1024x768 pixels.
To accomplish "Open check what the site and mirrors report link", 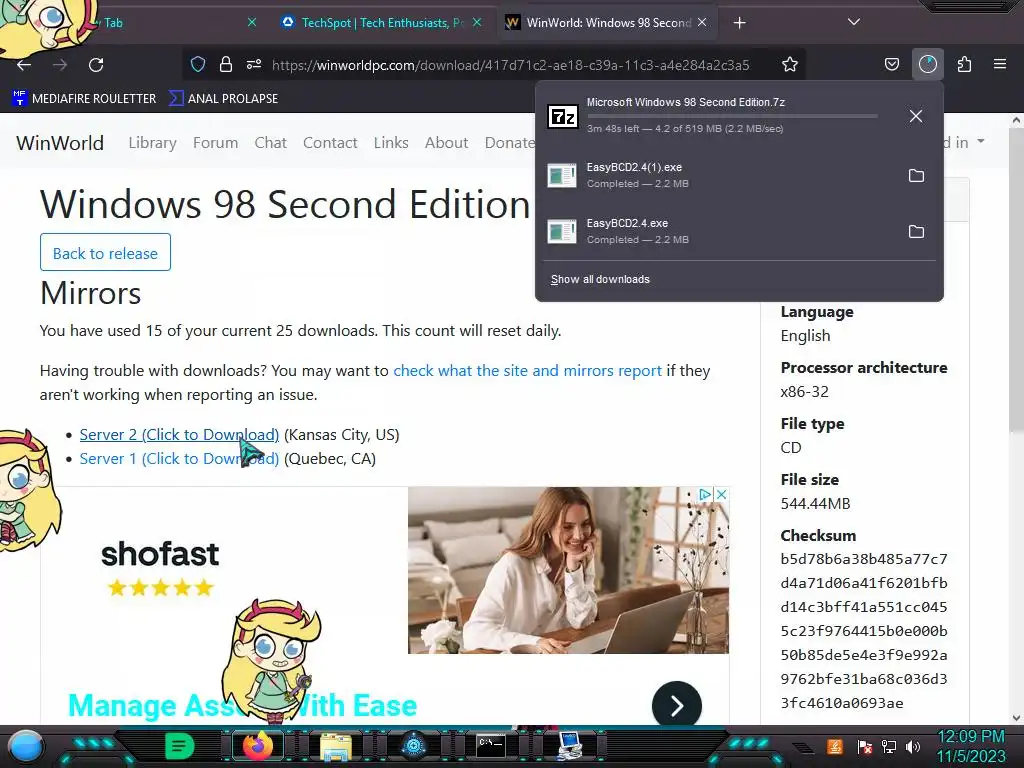I will 527,370.
